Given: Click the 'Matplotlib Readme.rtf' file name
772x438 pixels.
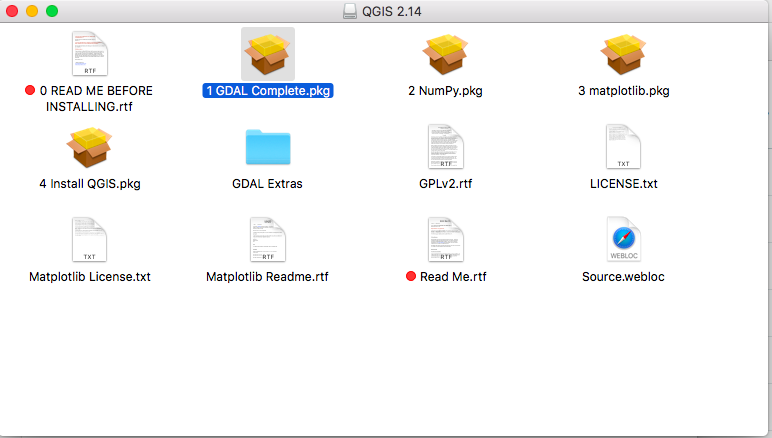Looking at the screenshot, I should pyautogui.click(x=267, y=277).
